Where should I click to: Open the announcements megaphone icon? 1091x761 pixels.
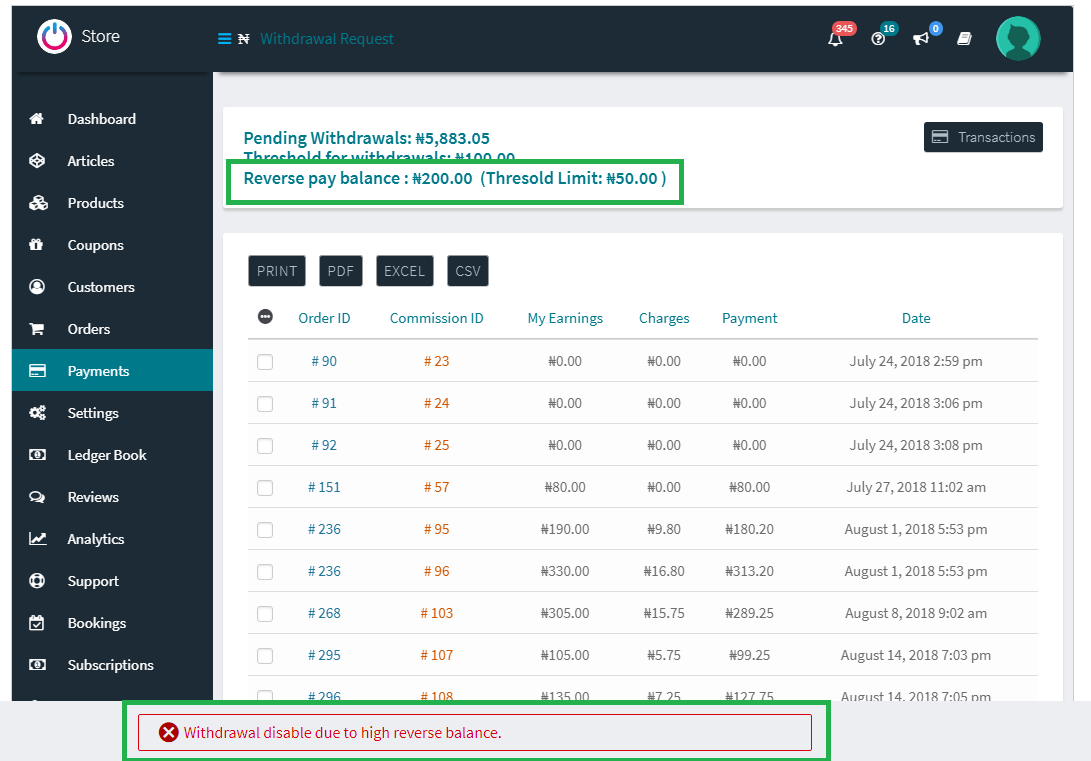[921, 39]
